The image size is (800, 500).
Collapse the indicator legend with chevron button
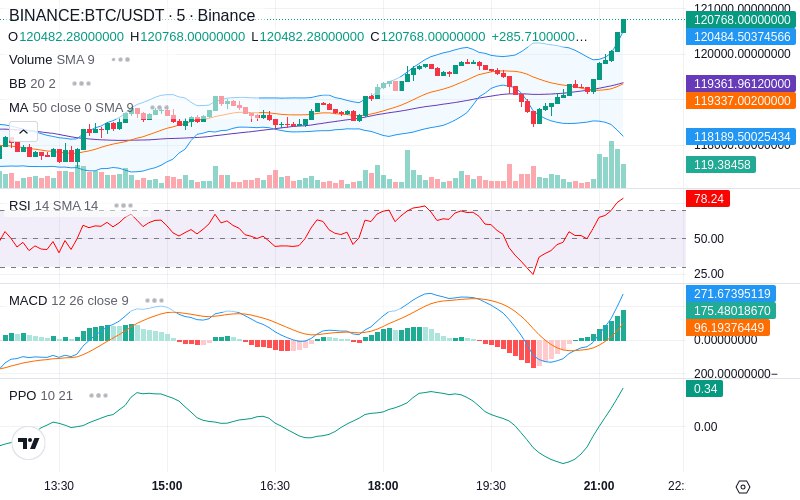point(23,132)
